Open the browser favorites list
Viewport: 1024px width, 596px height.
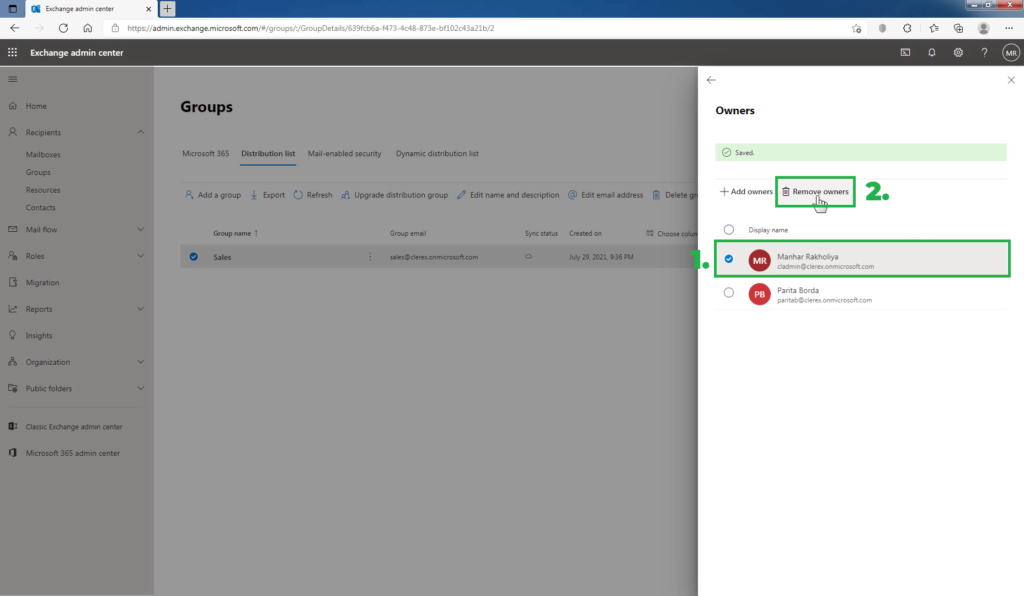click(934, 28)
